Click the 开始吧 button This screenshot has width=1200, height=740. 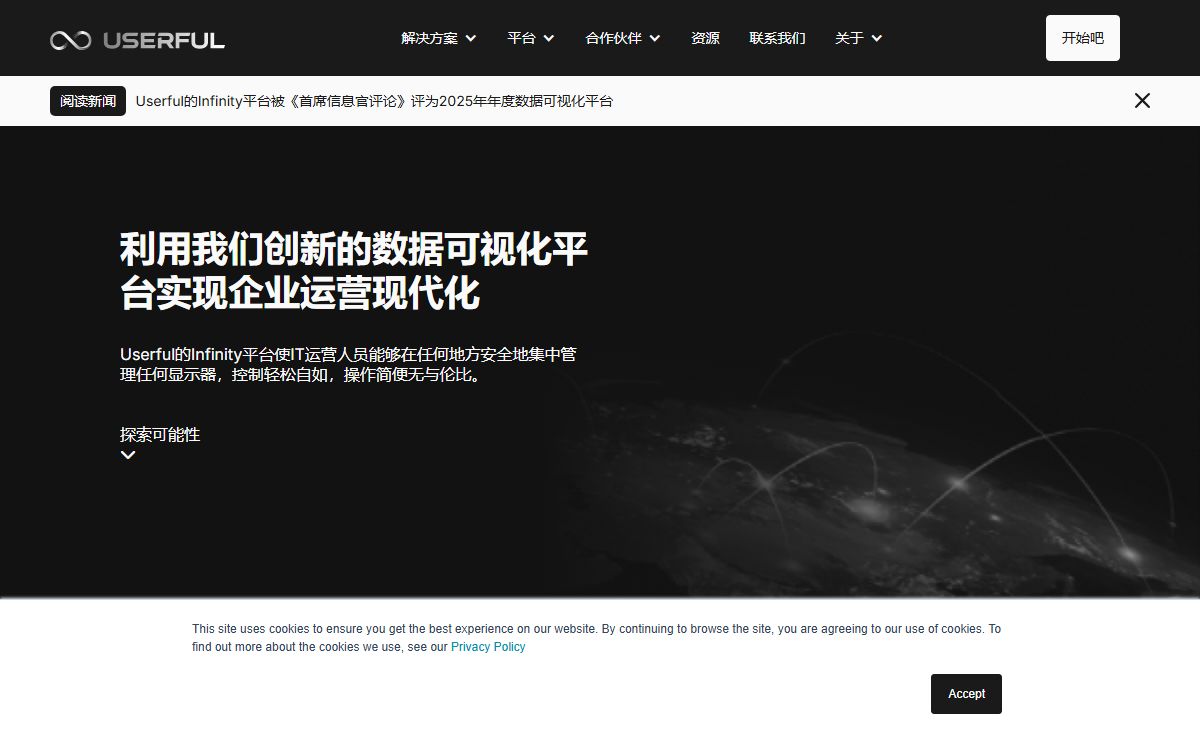click(x=1083, y=38)
